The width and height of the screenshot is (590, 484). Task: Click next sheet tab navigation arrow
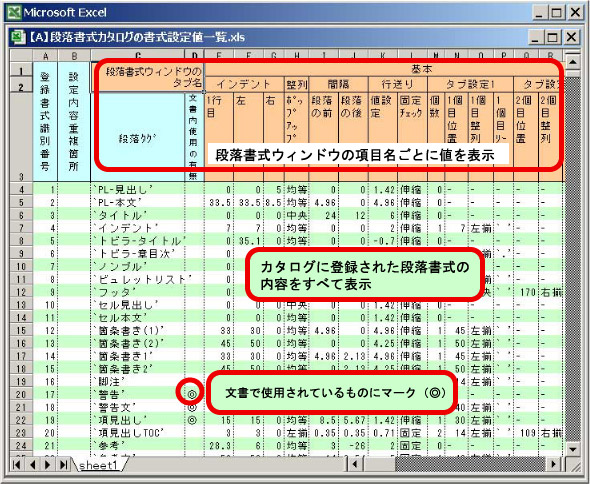[x=48, y=464]
